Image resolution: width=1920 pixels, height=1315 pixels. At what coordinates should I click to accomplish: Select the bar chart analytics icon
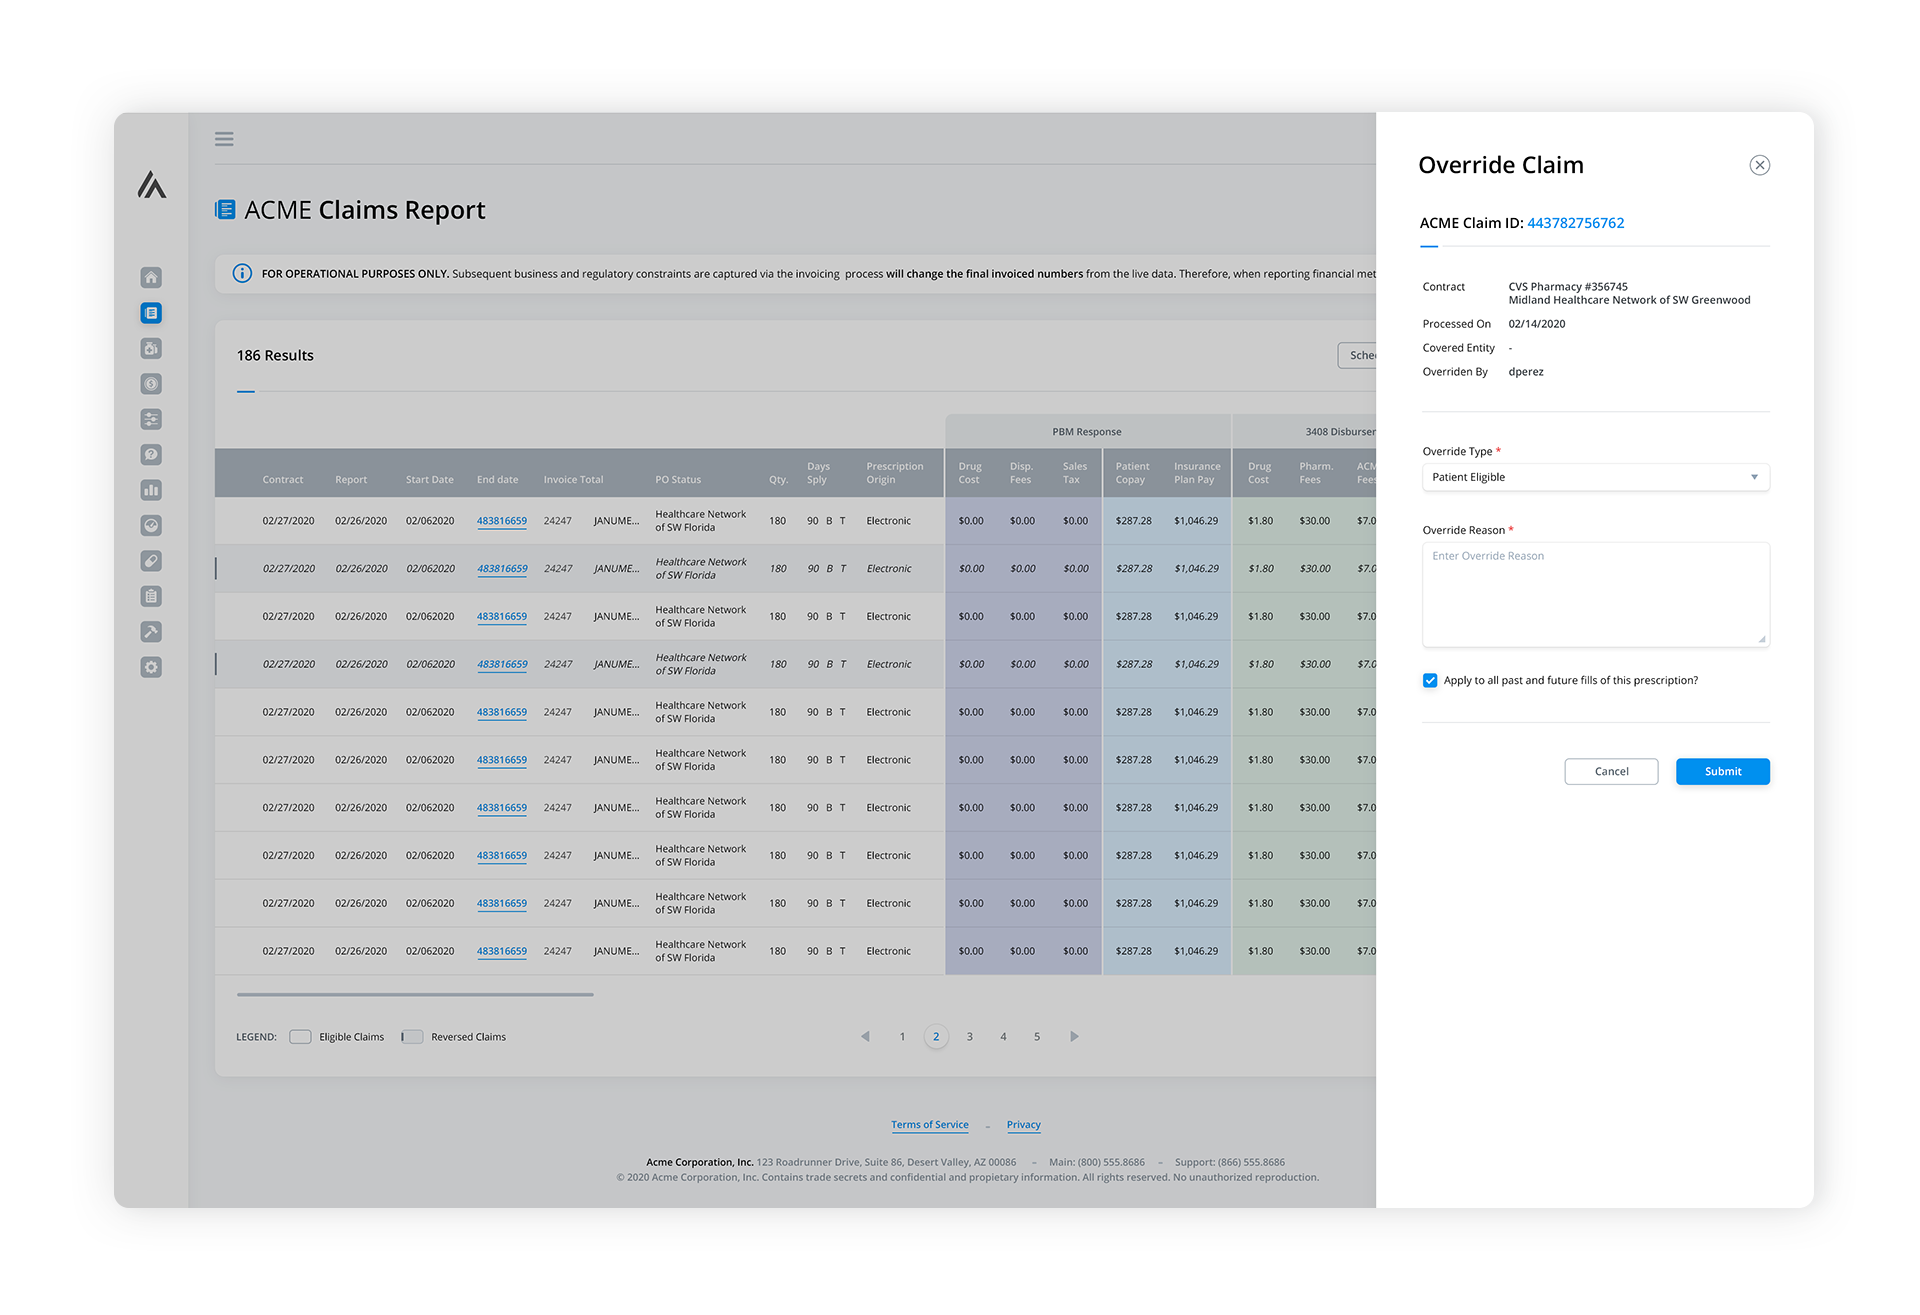pos(151,490)
